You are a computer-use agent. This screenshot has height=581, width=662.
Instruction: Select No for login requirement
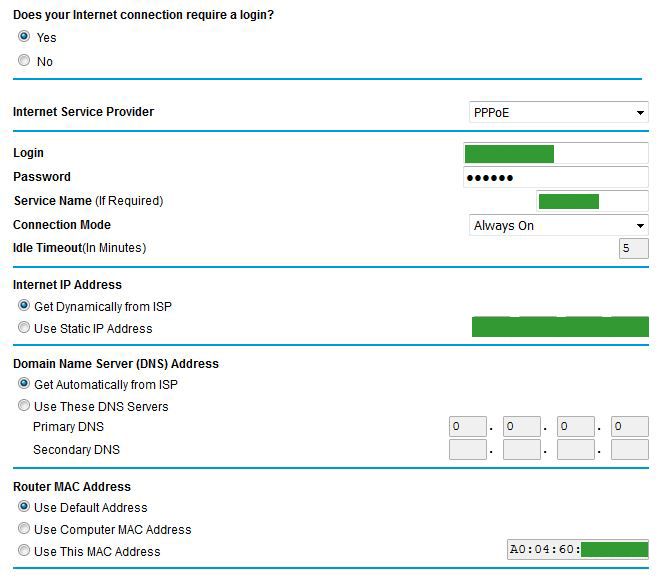pos(24,61)
